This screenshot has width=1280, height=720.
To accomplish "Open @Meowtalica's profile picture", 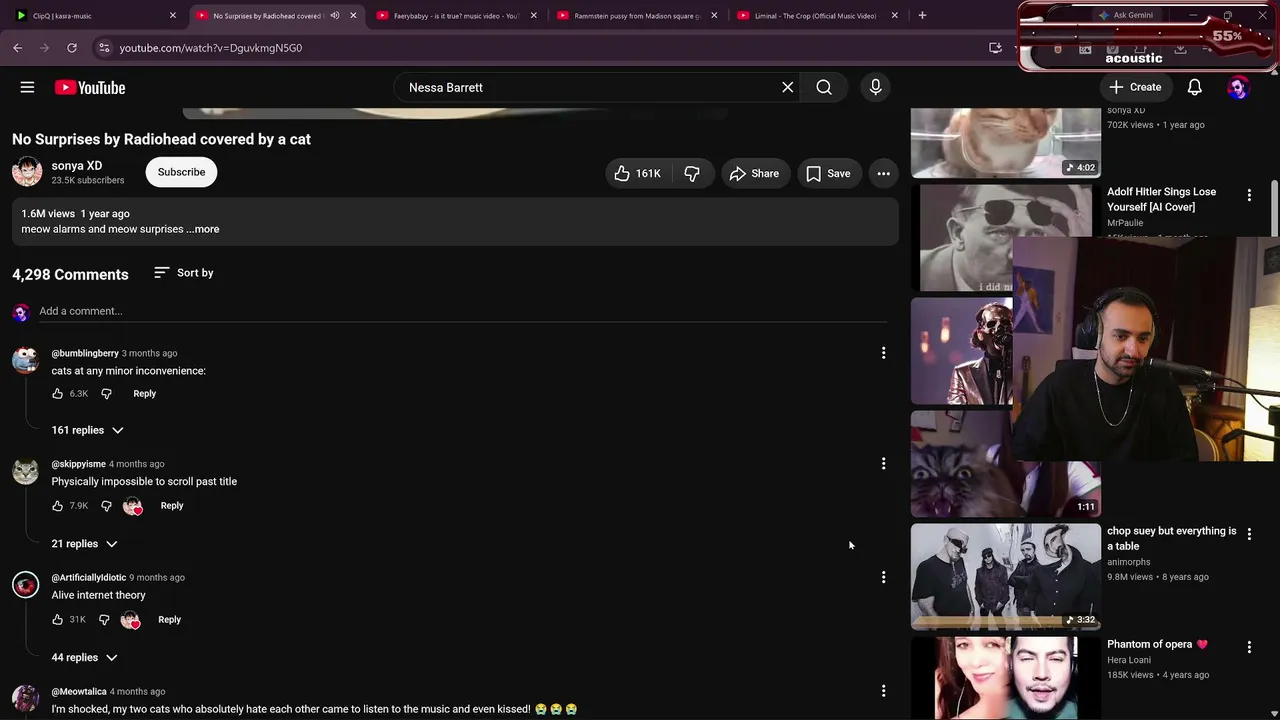I will (25, 697).
